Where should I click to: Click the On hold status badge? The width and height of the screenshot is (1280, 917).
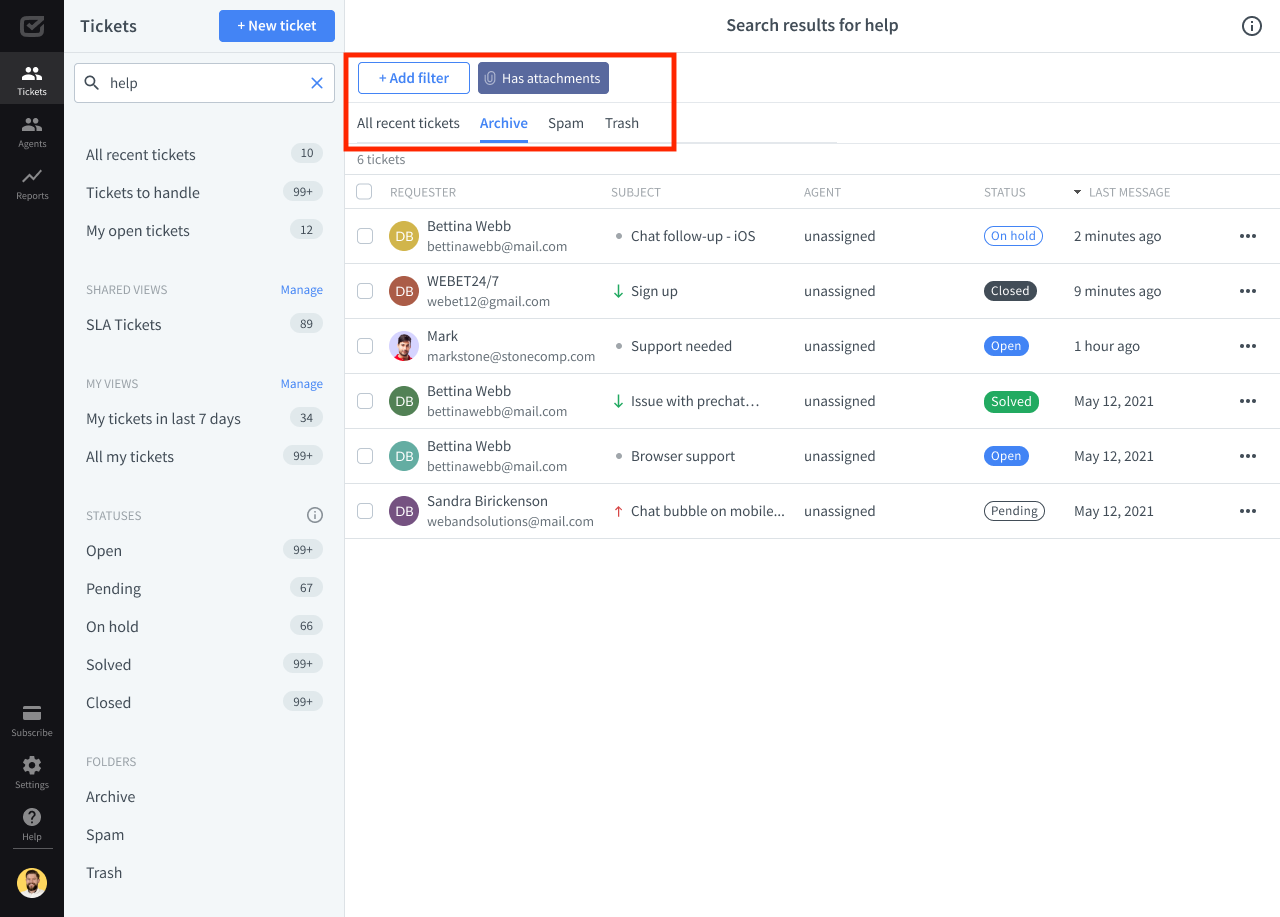click(1013, 236)
